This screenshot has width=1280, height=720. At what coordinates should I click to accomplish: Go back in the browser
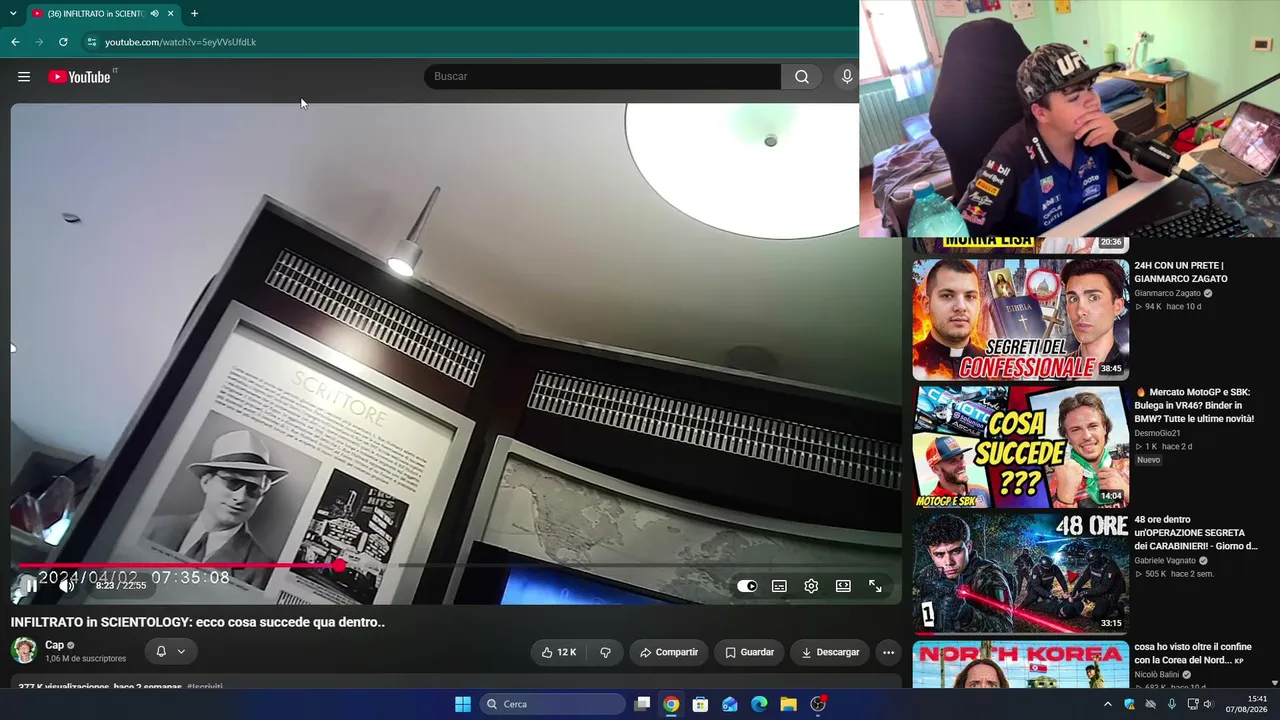[15, 42]
